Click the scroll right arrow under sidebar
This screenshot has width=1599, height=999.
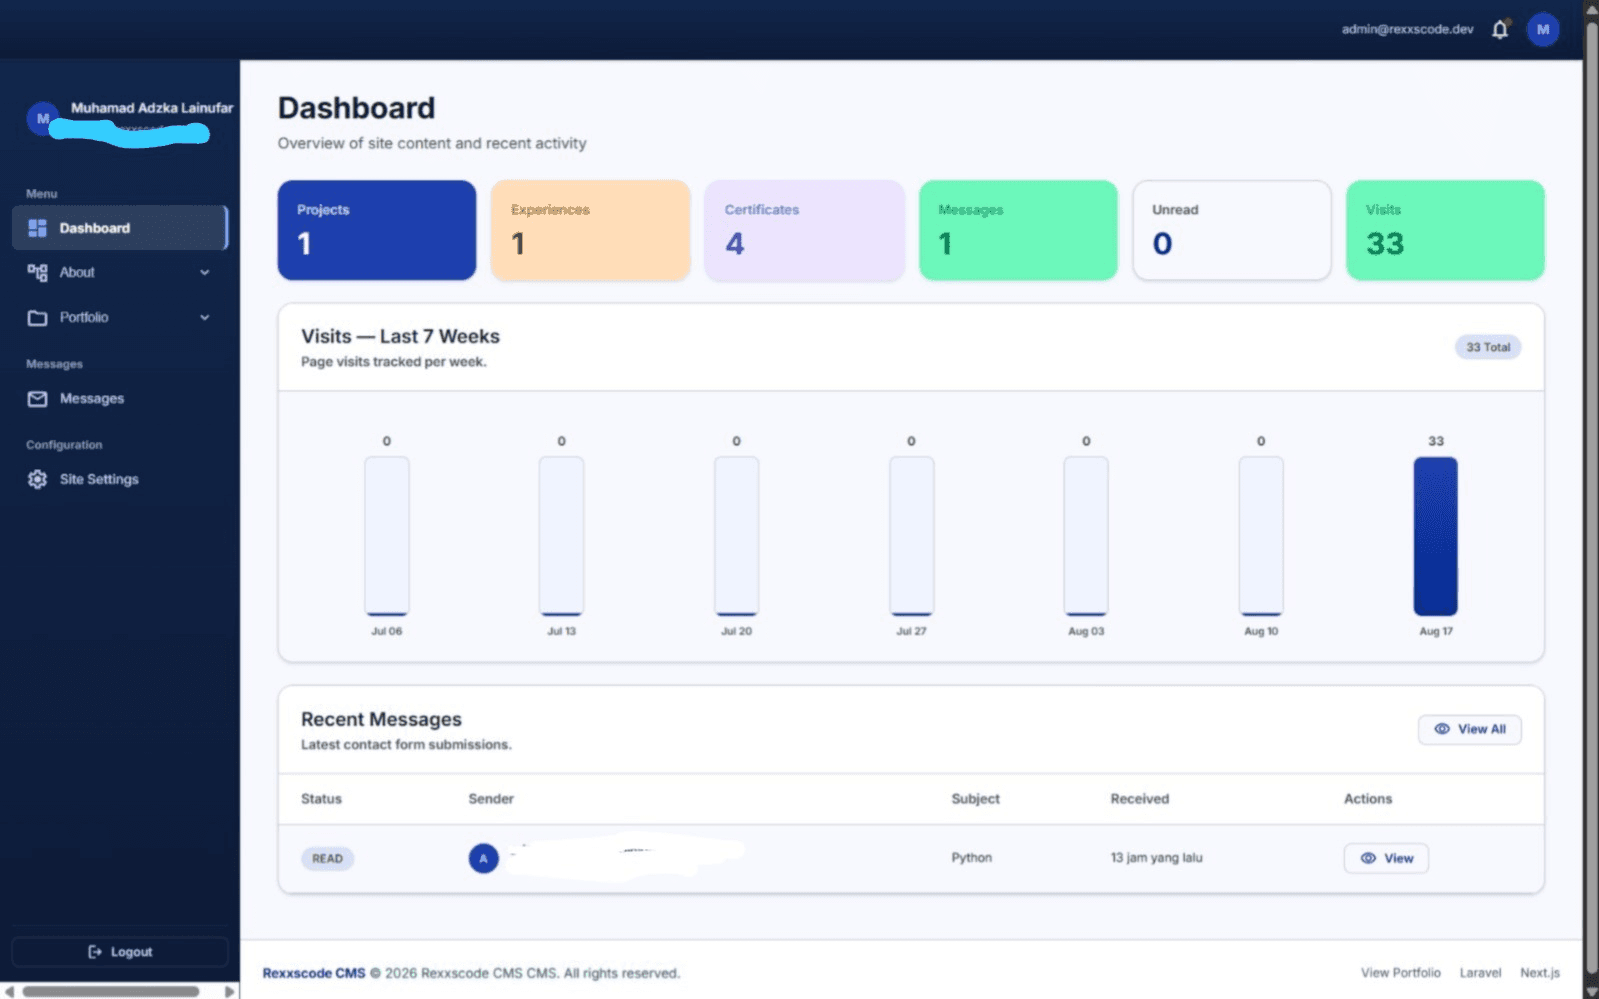(x=230, y=991)
